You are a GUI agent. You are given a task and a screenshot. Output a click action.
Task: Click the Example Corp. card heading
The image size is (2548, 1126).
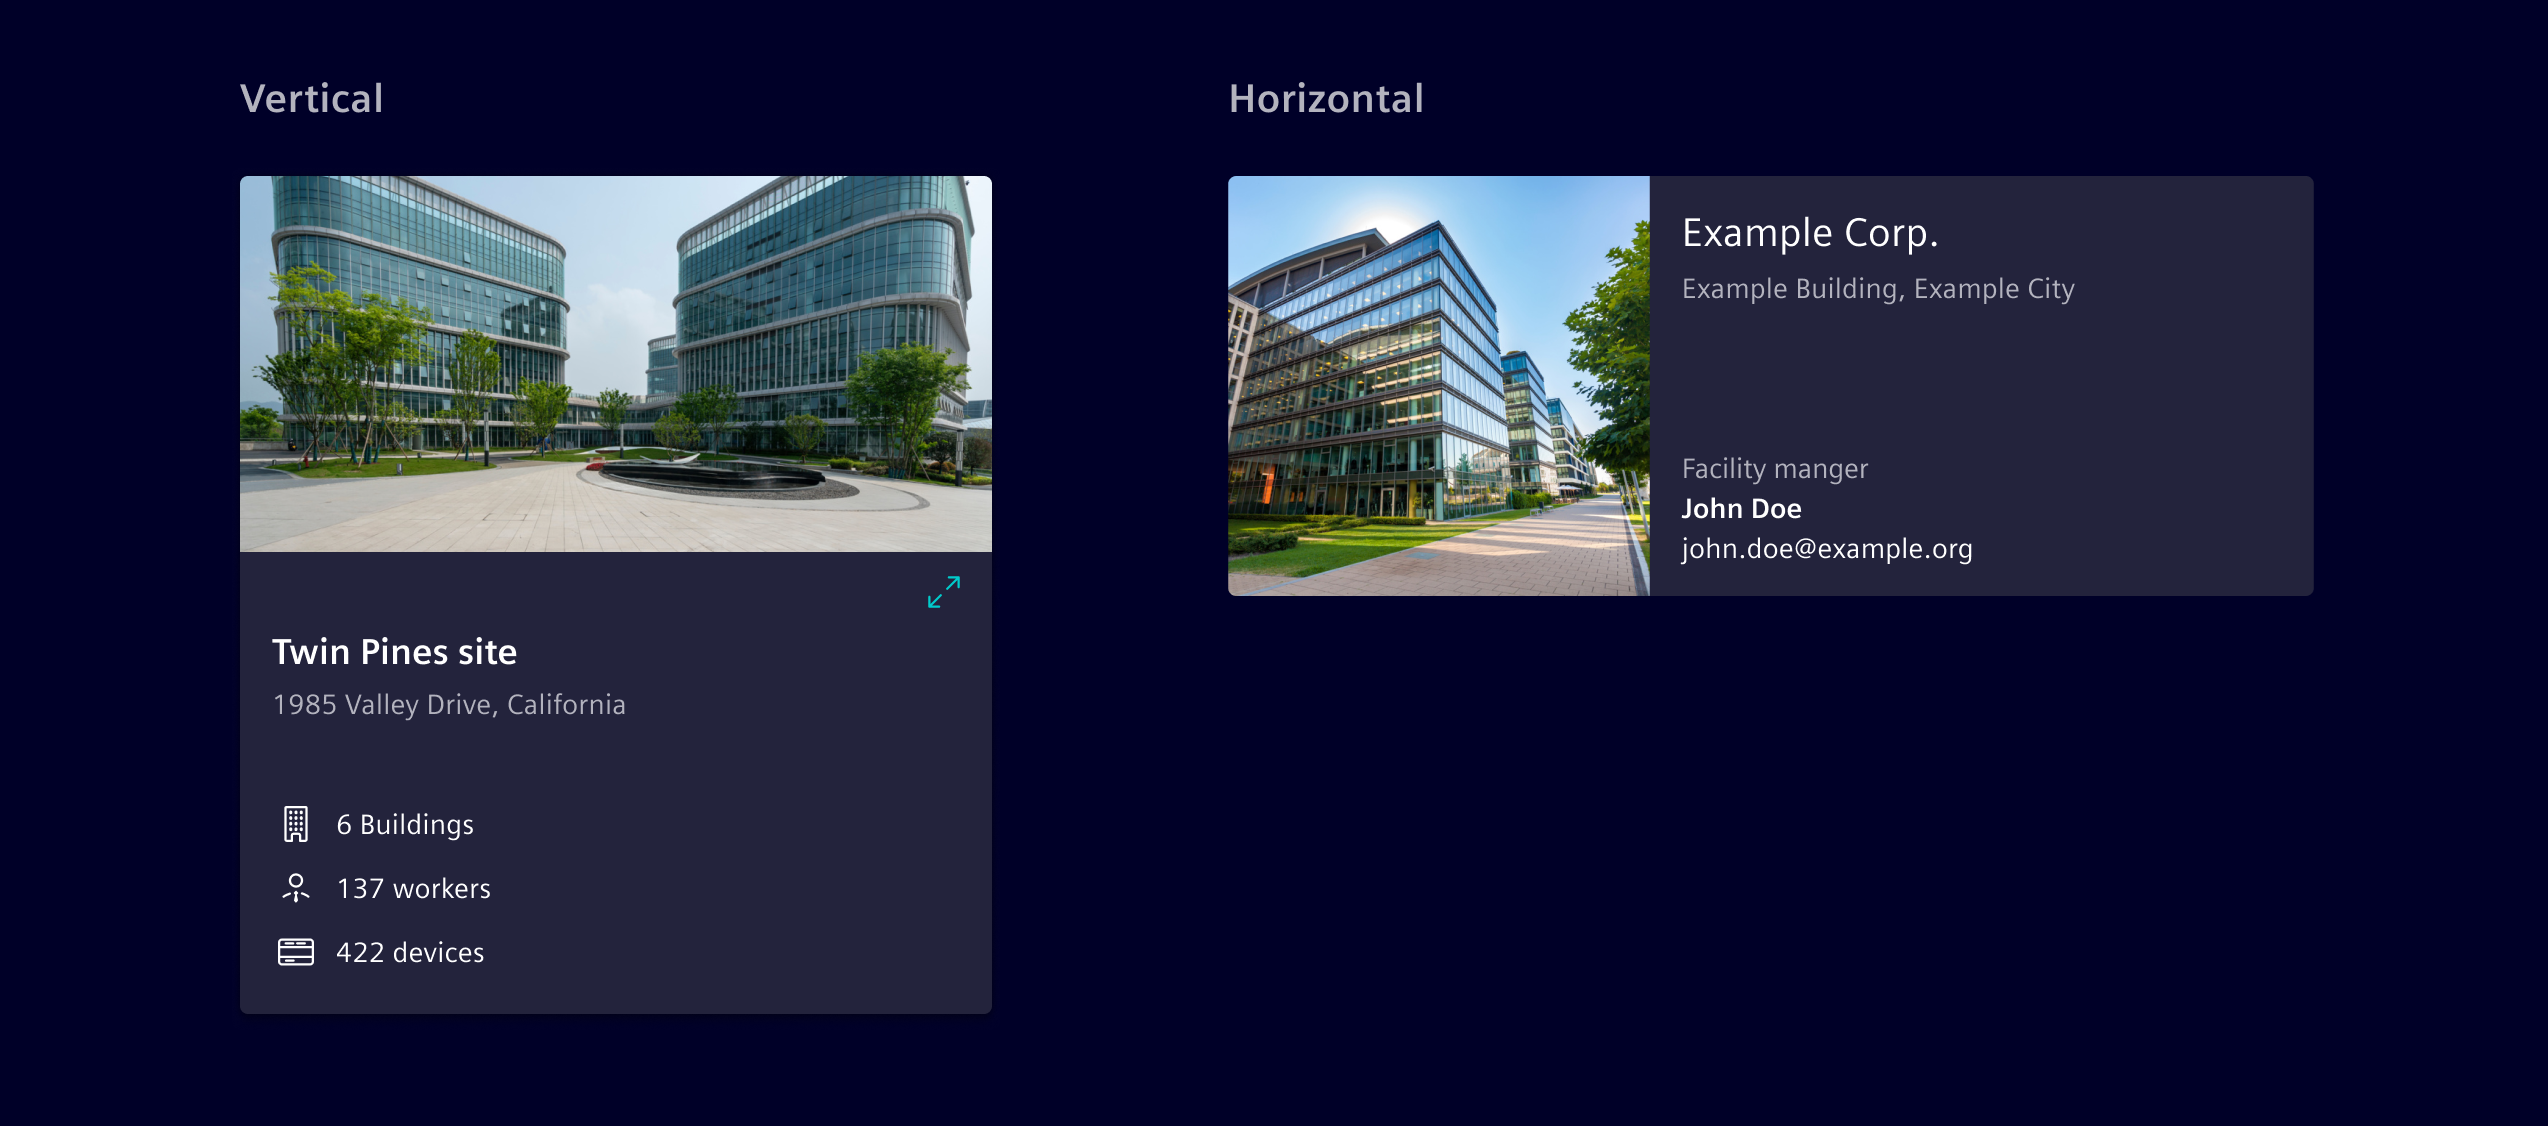(x=1810, y=233)
